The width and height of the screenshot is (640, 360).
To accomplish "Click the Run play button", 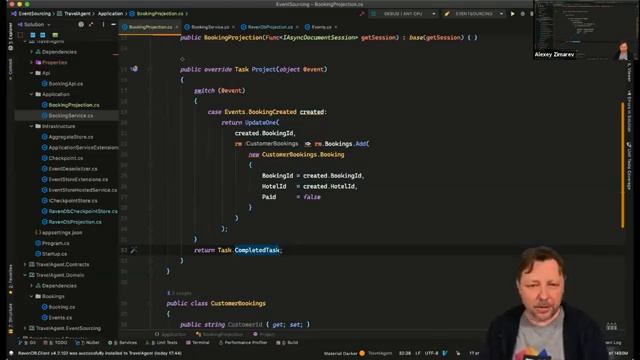I will [513, 13].
